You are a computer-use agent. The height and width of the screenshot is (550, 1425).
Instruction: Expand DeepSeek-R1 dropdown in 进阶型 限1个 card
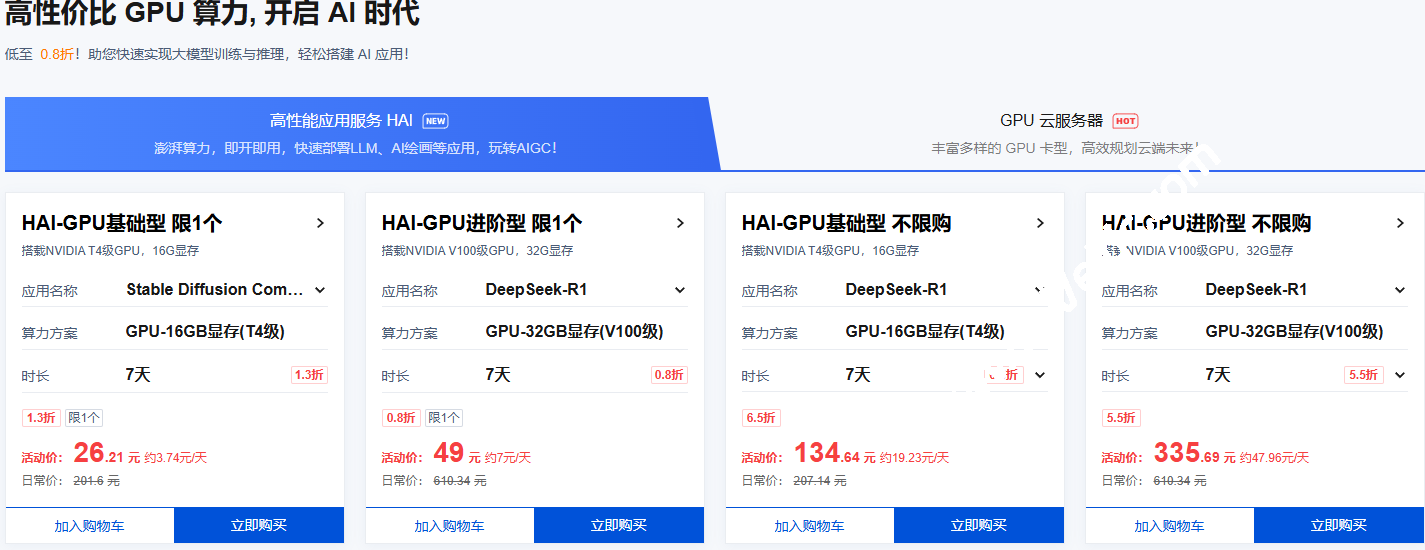pos(680,290)
